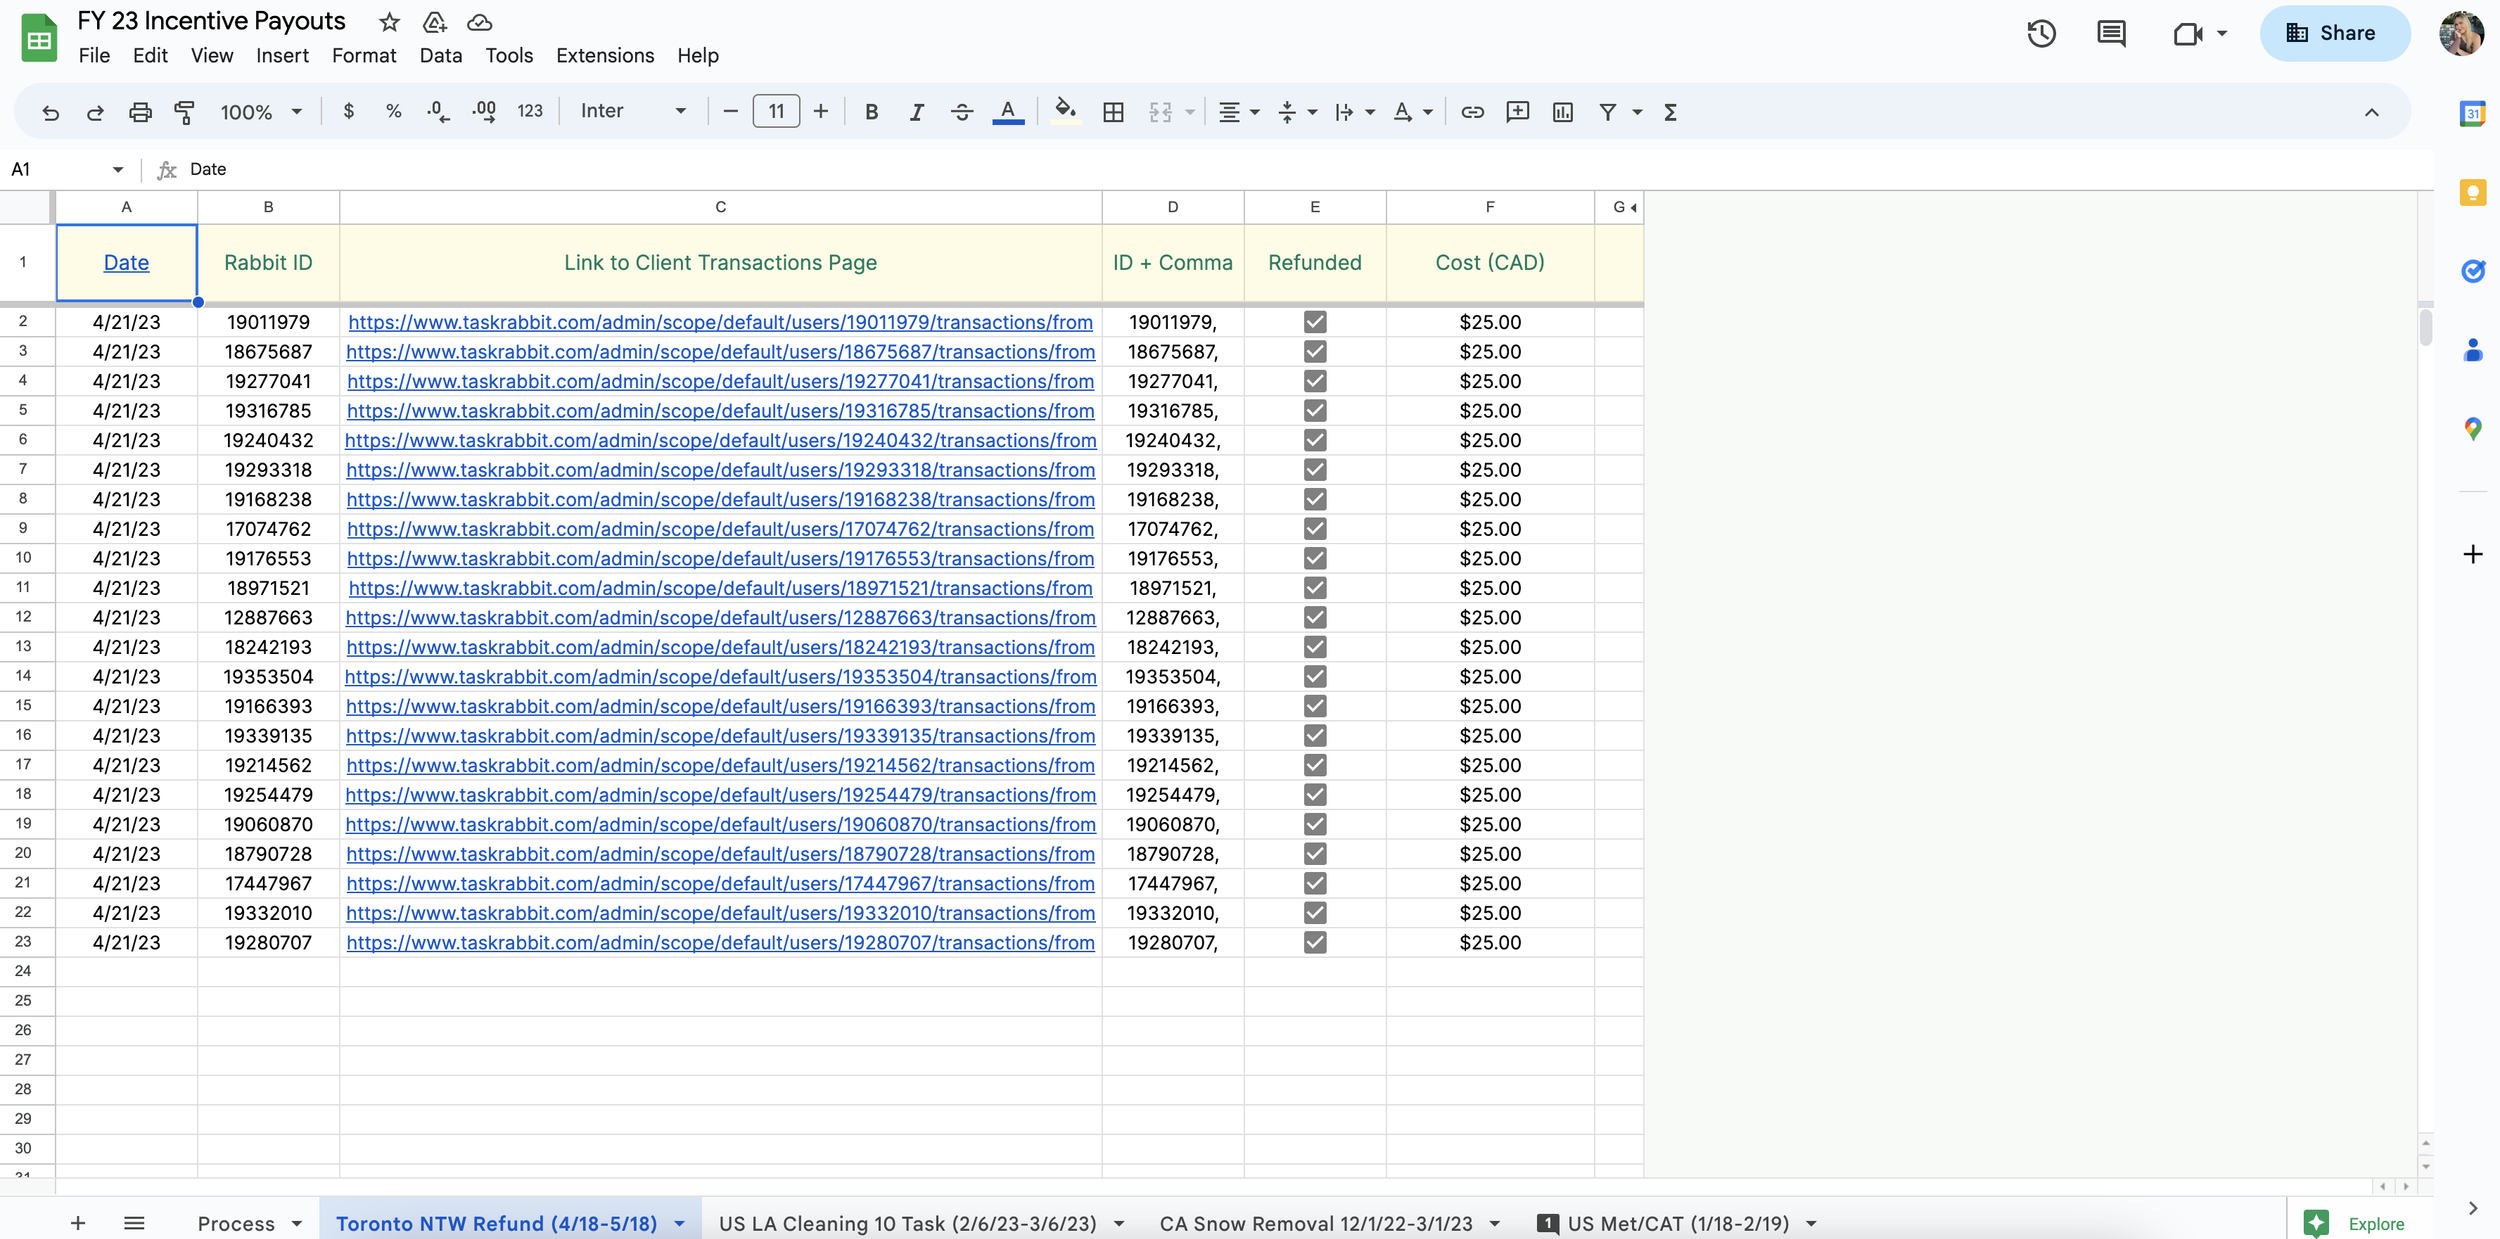Click the font size input field
The width and height of the screenshot is (2500, 1239).
[776, 111]
